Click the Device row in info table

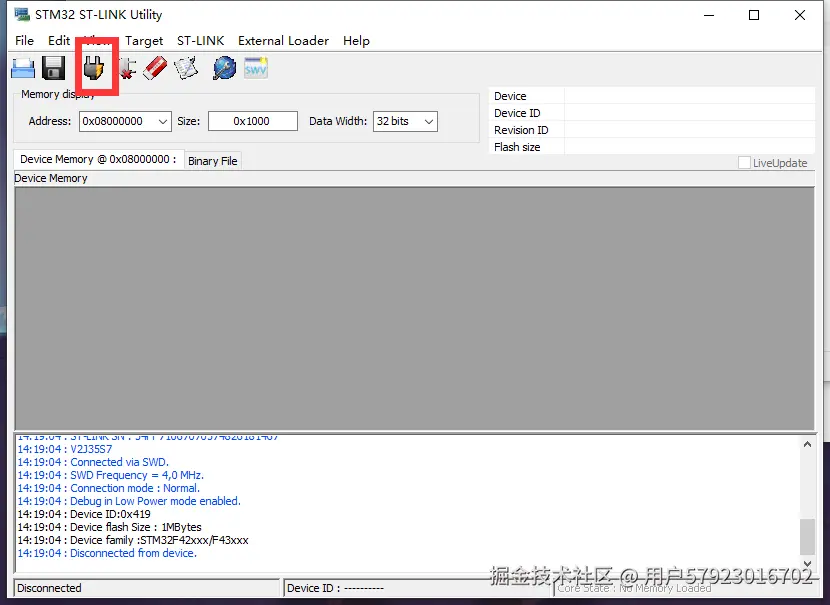(x=652, y=96)
